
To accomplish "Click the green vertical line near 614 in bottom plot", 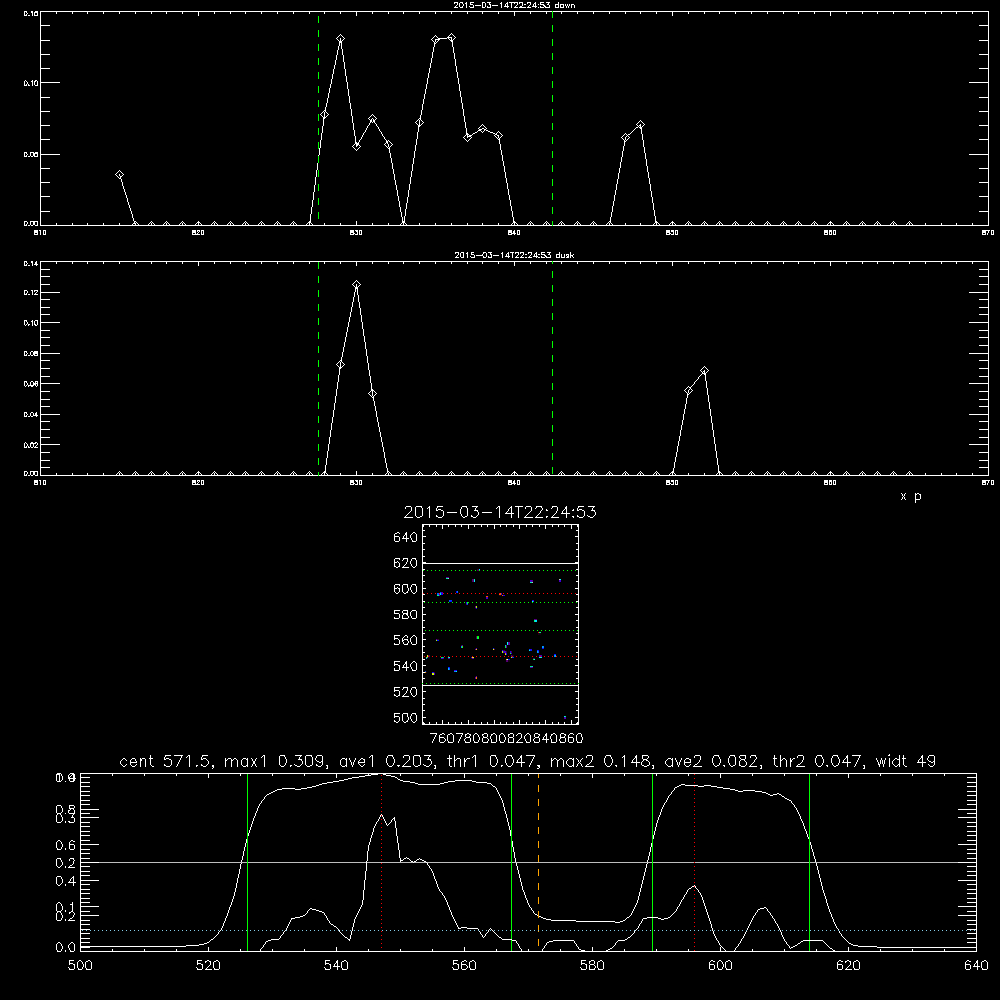I will point(809,860).
